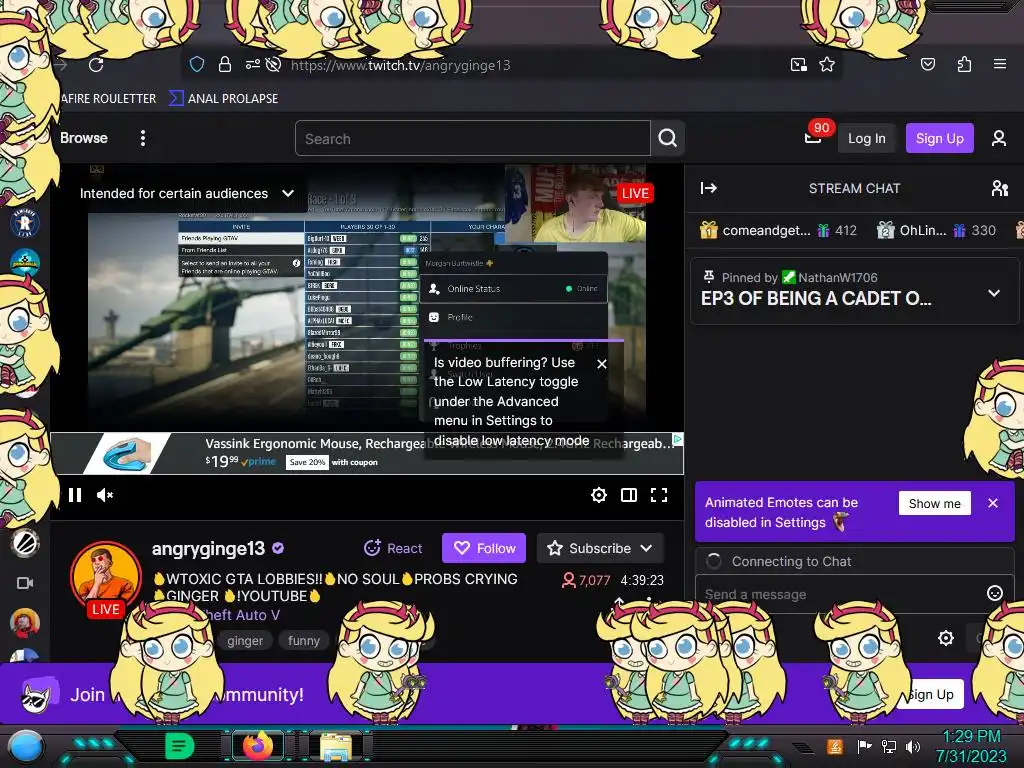Click the verified badge next to angryginge13
Screen dimensions: 1024x768
click(x=278, y=548)
